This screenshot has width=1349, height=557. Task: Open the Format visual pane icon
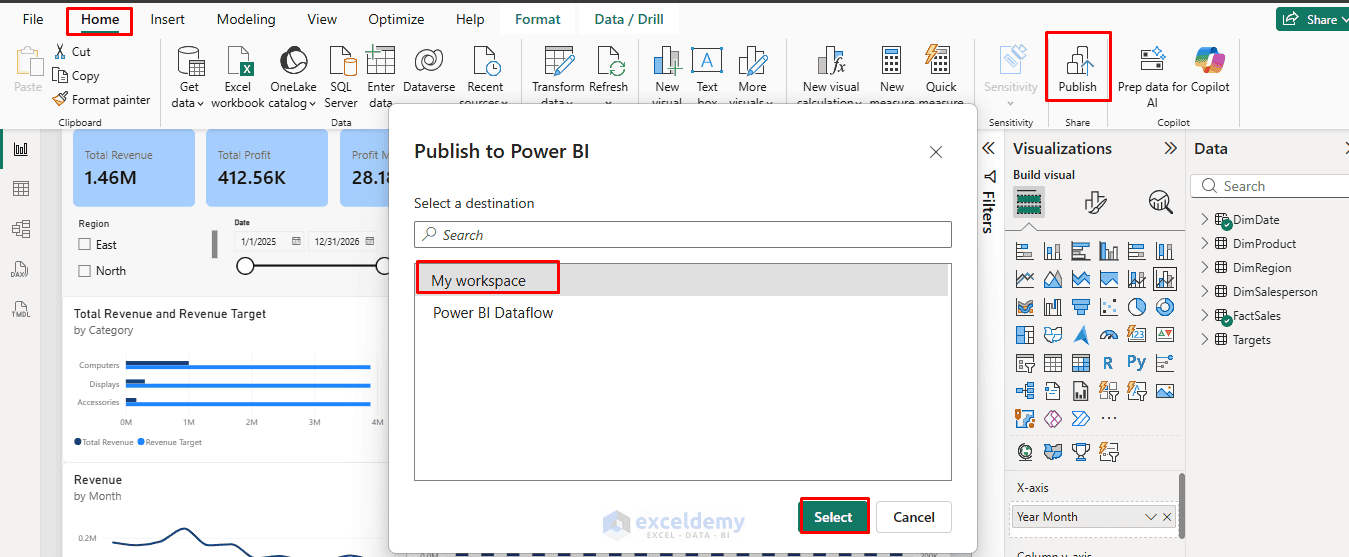1095,202
